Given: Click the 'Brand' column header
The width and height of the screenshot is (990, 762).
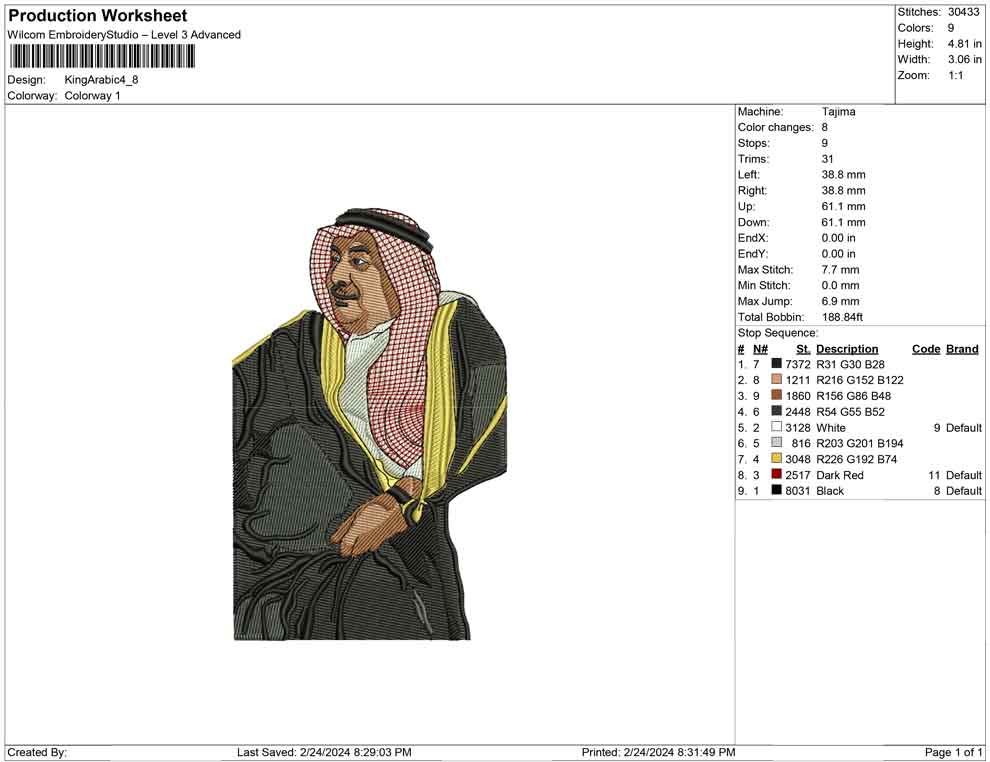Looking at the screenshot, I should click(x=962, y=348).
